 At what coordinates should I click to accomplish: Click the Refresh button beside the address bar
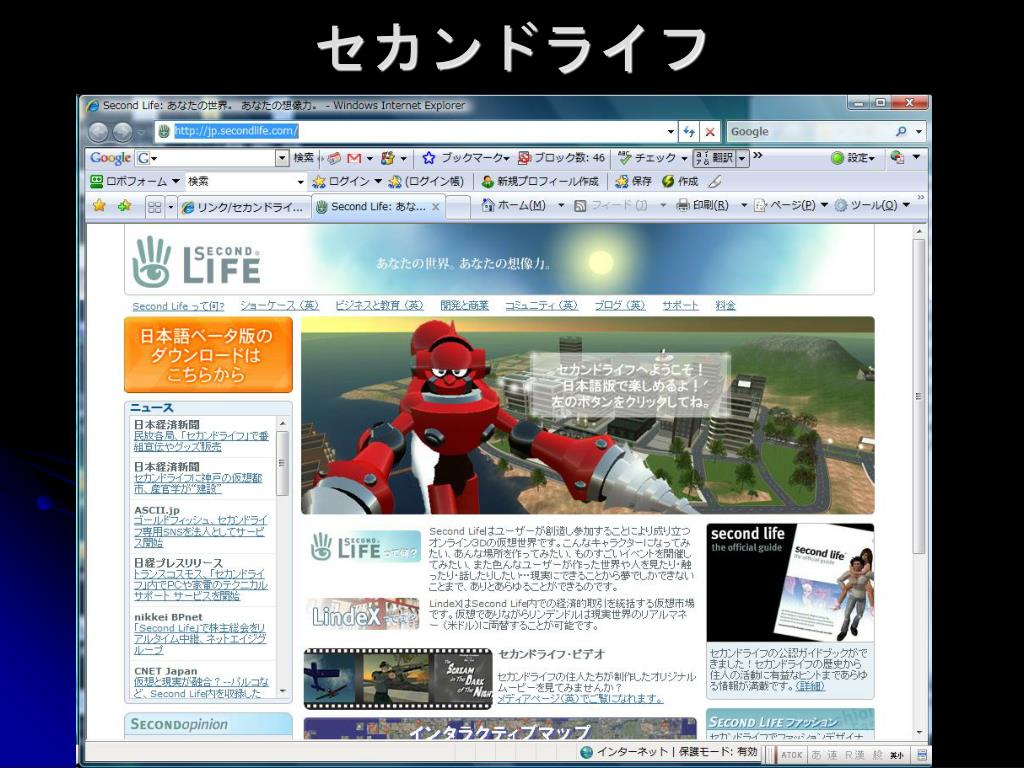(689, 131)
